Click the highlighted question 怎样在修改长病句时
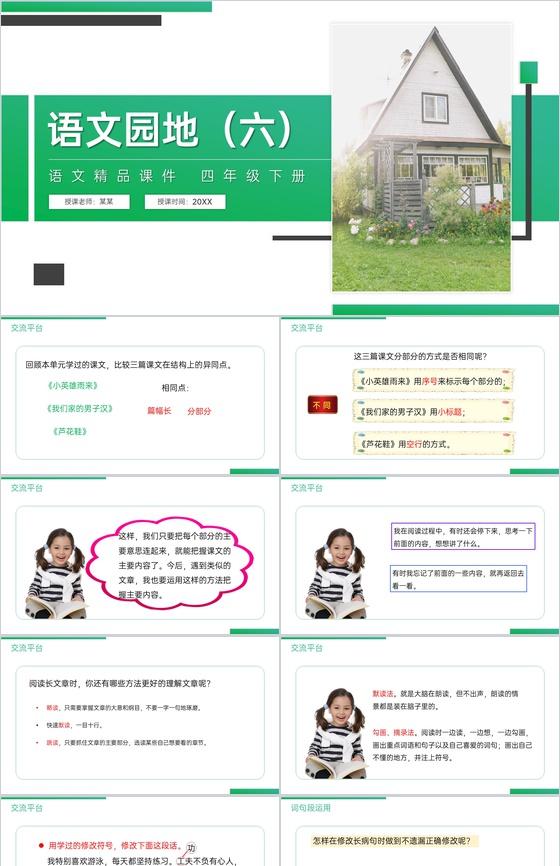The image size is (560, 866). [392, 841]
